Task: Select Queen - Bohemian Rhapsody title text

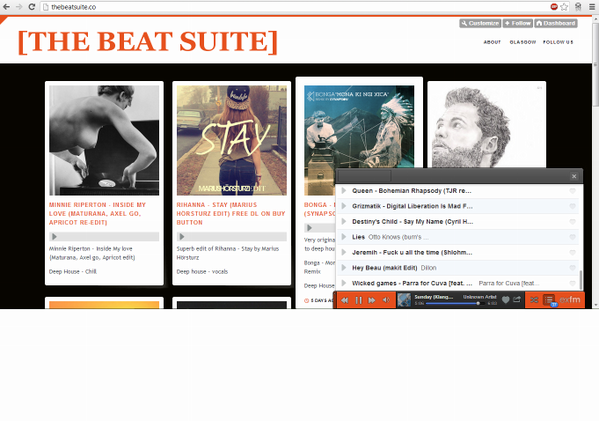Action: pyautogui.click(x=411, y=191)
